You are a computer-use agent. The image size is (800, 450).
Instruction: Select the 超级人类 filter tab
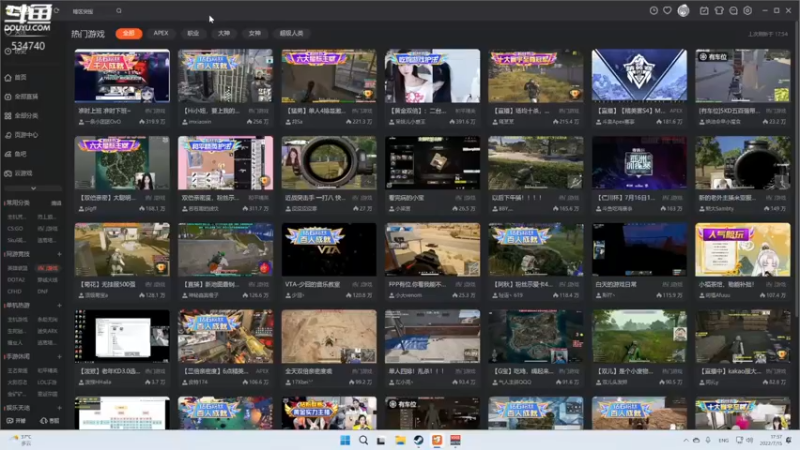pyautogui.click(x=291, y=33)
